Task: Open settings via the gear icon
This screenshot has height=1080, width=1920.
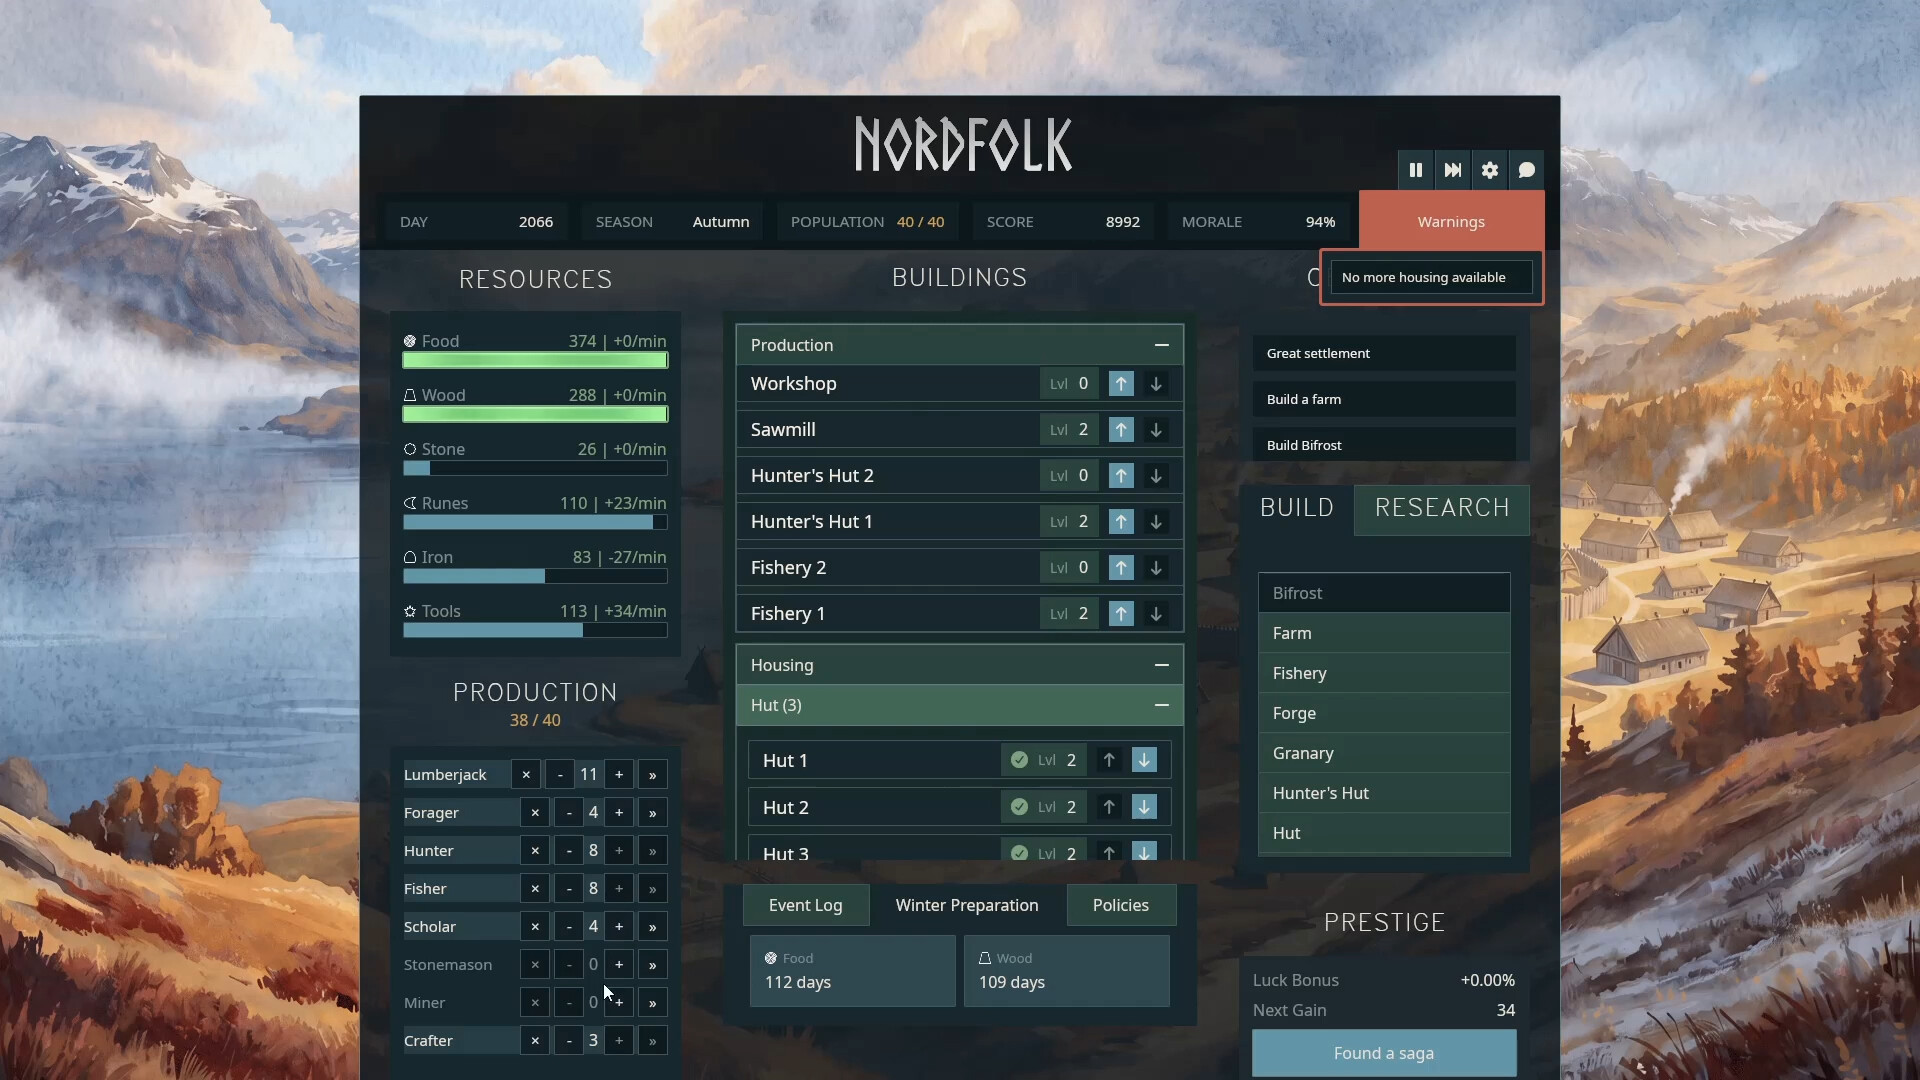Action: [x=1489, y=170]
